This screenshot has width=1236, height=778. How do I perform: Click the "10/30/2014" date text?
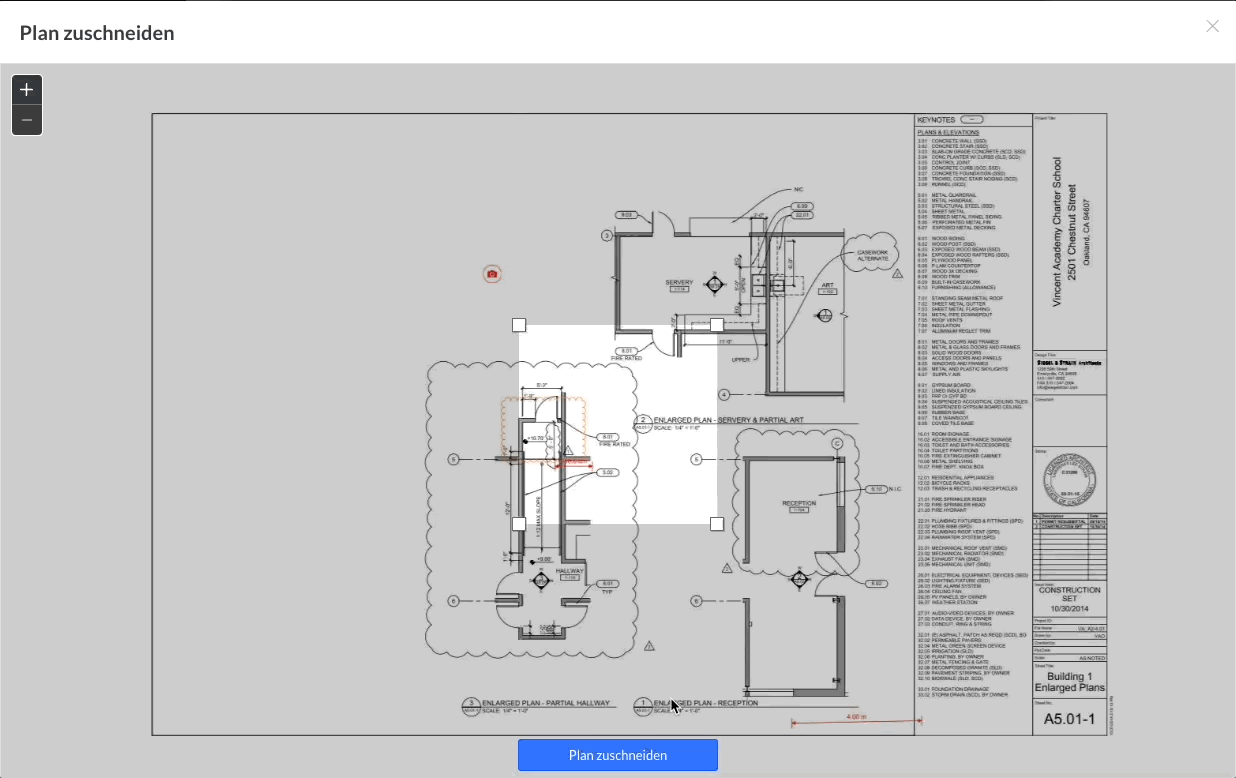(x=1070, y=609)
